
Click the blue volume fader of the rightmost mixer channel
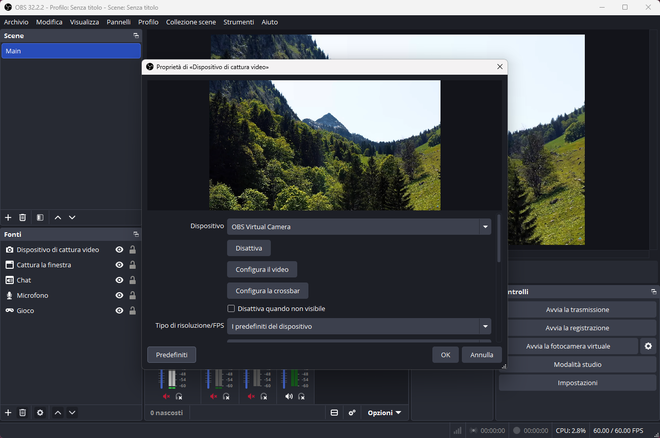[284, 379]
